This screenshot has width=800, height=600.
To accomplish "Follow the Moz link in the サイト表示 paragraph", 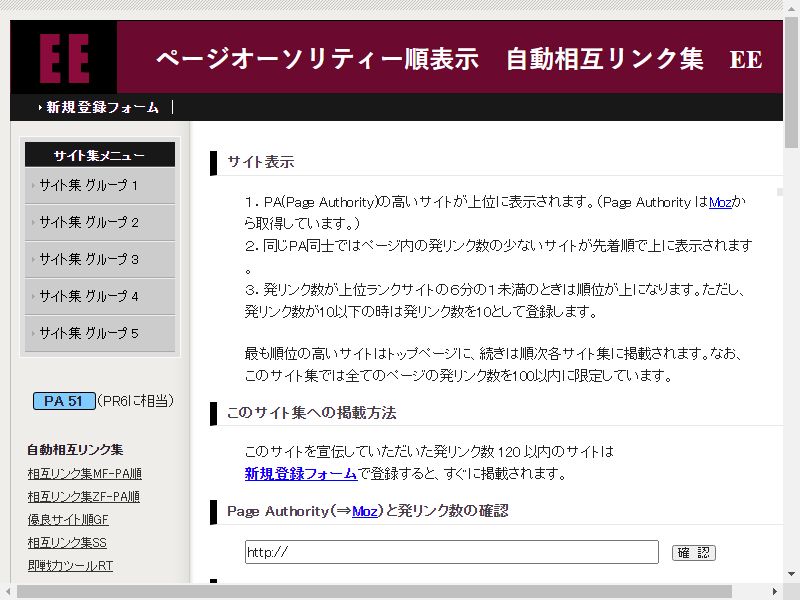I will (x=720, y=203).
